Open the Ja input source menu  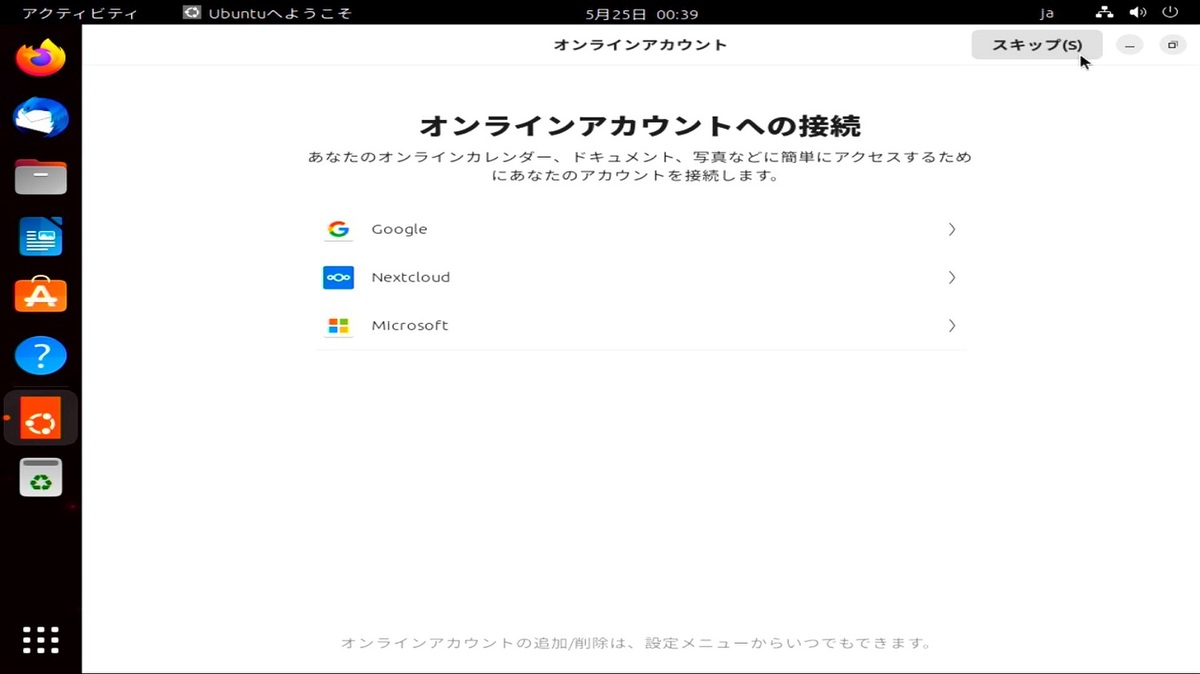1047,14
